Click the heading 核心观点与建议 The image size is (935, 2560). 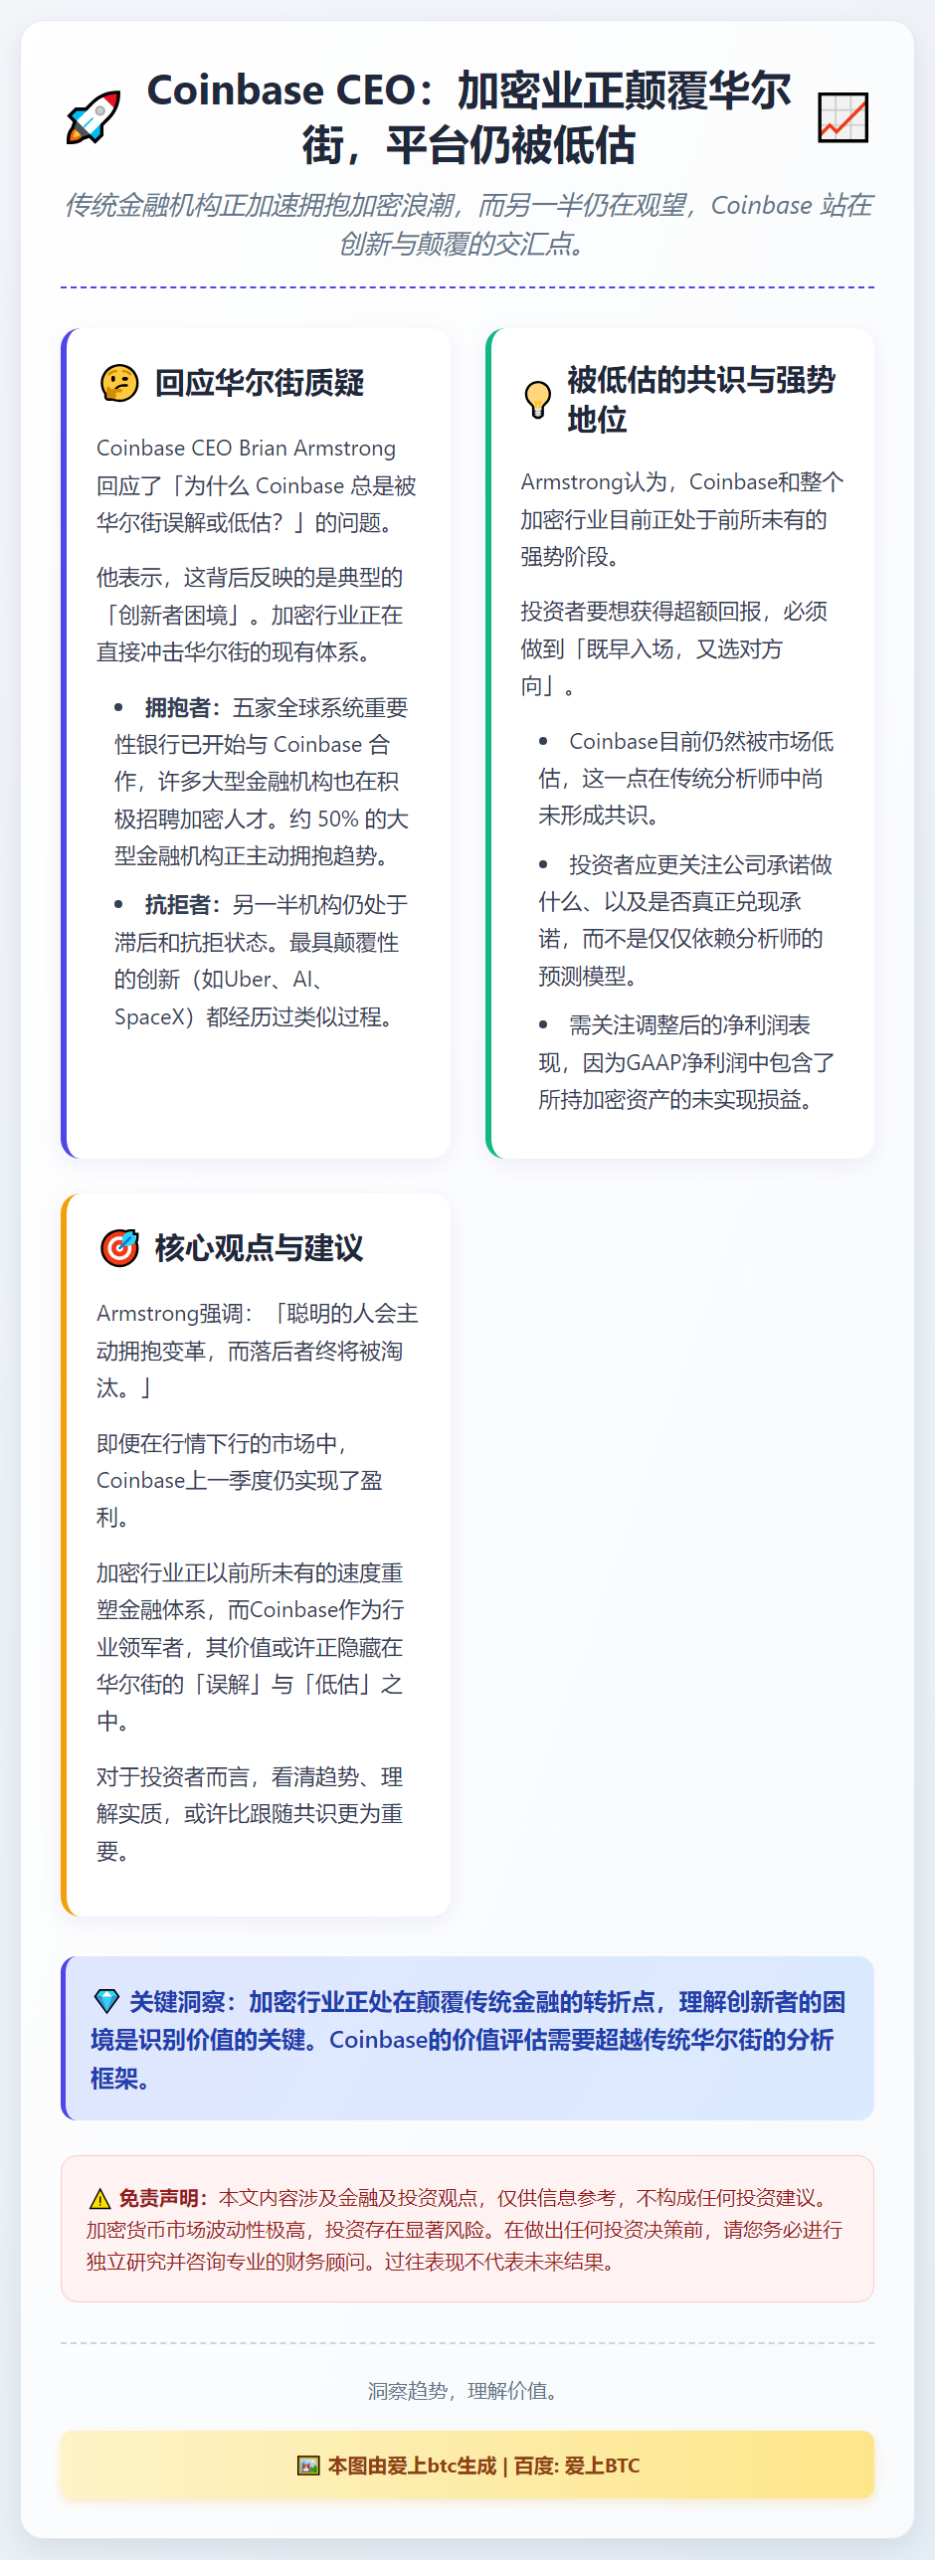[x=259, y=1248]
